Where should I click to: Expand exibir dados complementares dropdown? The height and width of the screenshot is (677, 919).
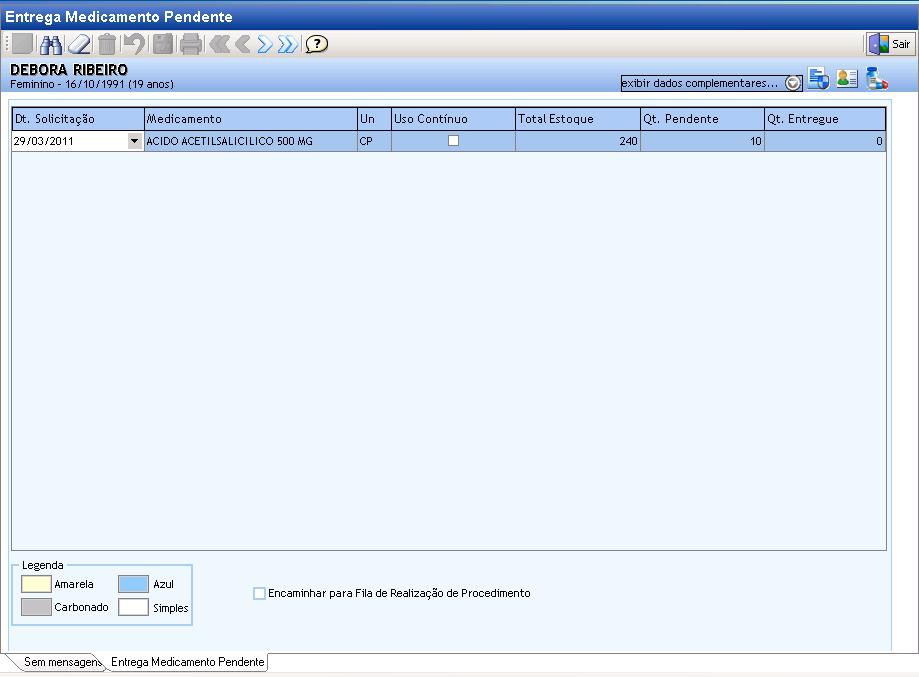[792, 83]
